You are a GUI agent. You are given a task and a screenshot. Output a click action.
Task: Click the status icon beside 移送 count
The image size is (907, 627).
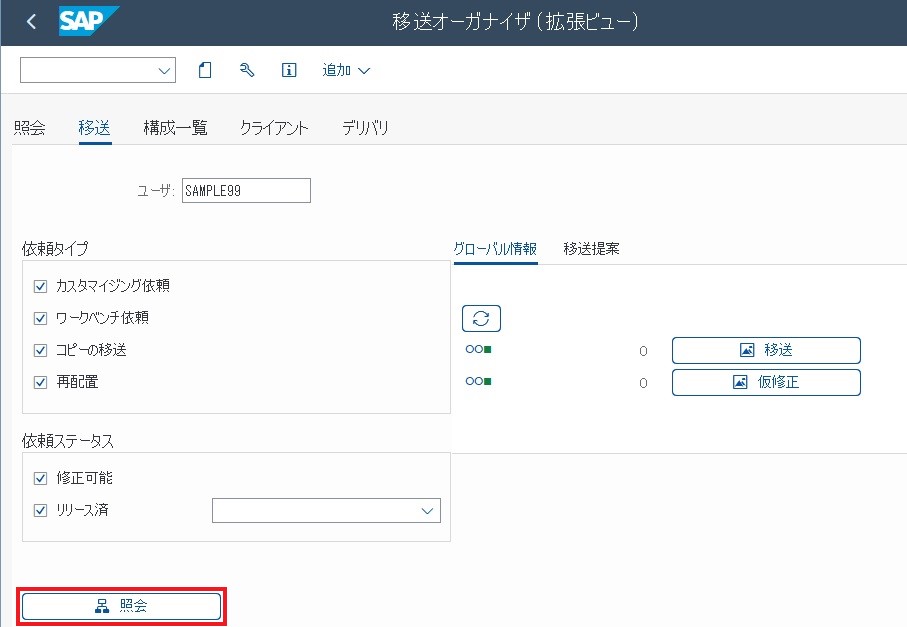479,350
